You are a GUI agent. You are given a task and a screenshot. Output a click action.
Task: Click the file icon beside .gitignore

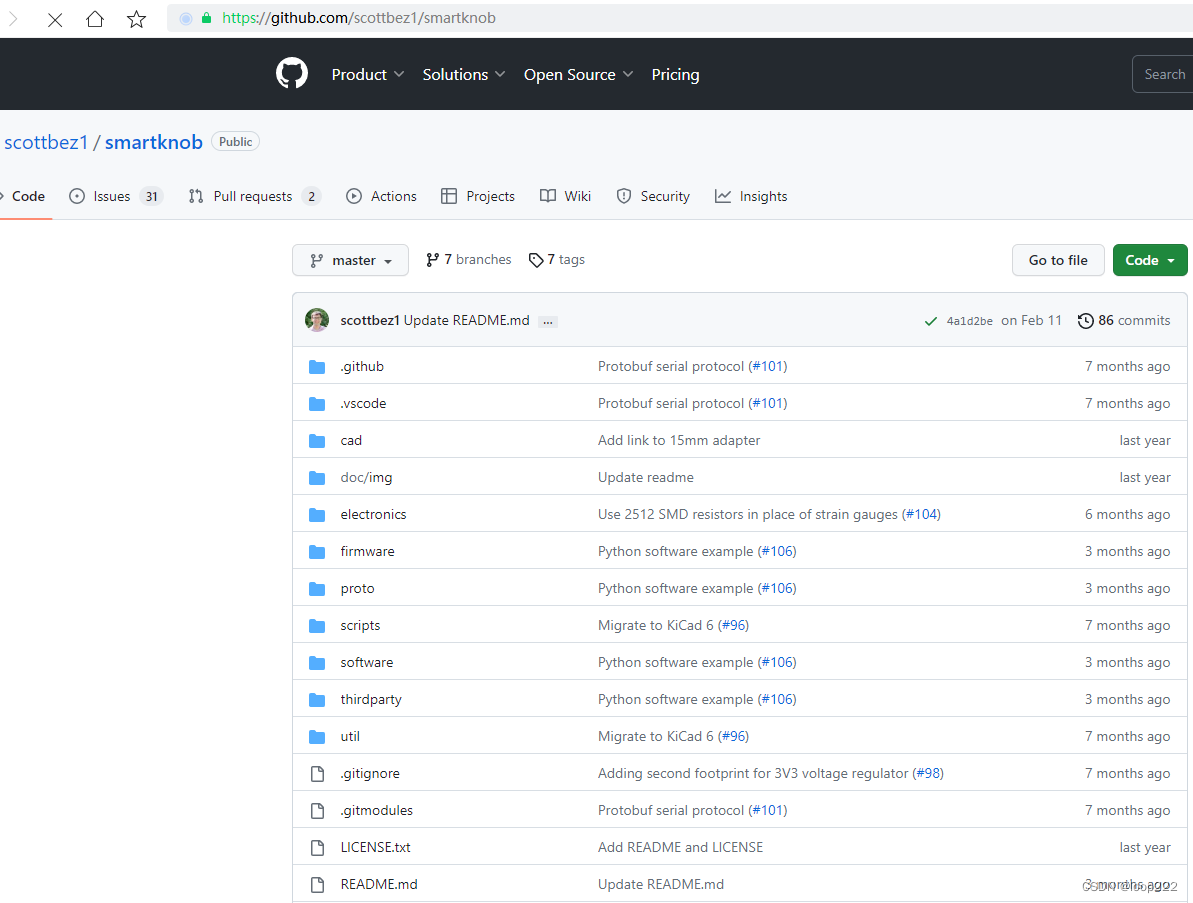(x=317, y=774)
